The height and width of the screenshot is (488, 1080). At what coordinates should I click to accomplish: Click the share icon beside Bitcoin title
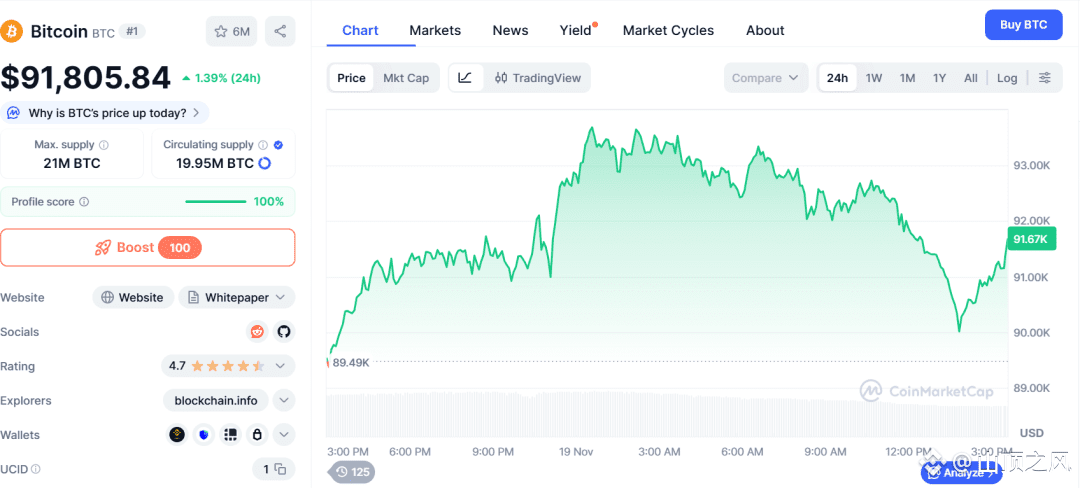click(280, 31)
